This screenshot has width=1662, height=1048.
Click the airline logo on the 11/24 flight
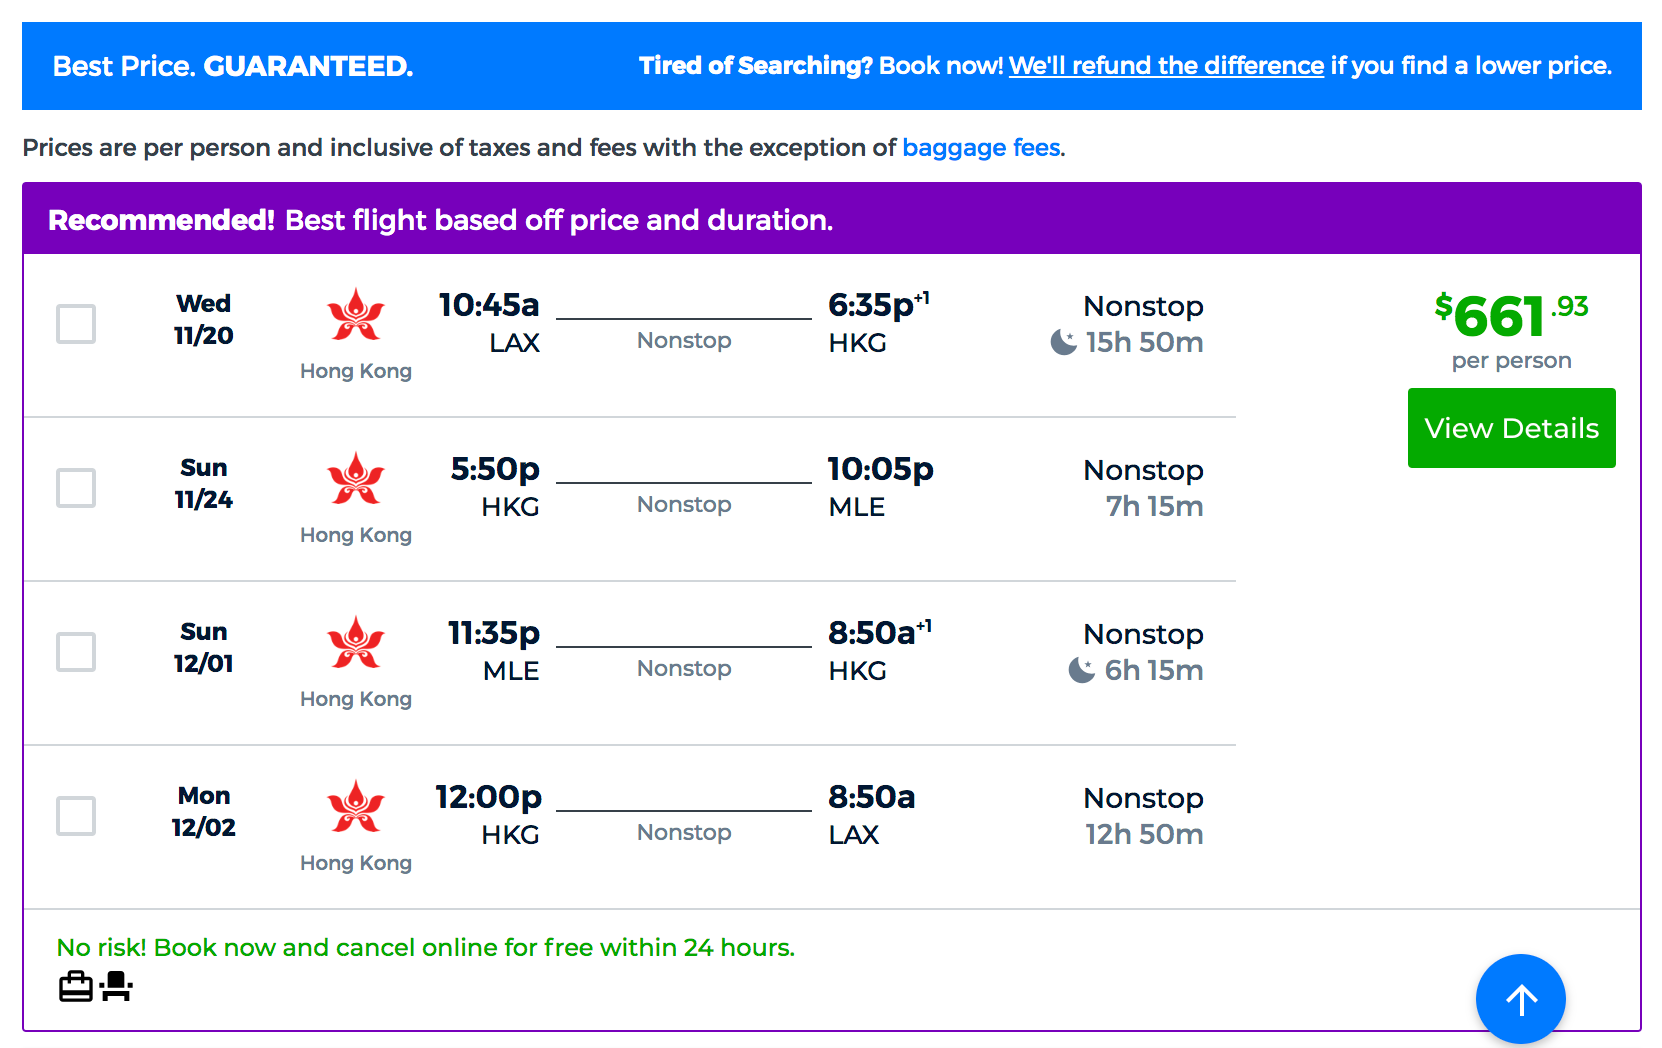coord(356,479)
